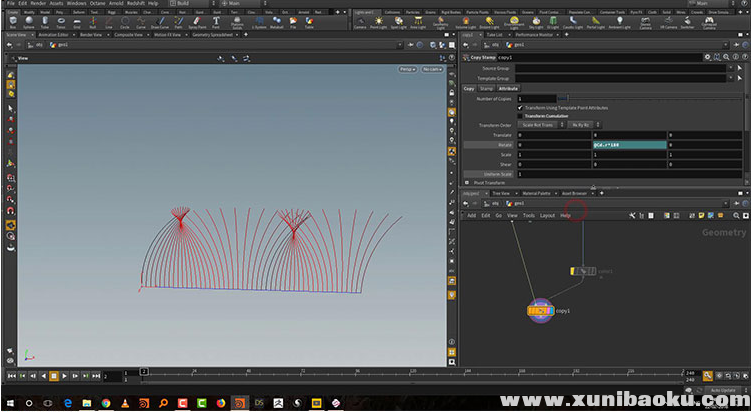This screenshot has height=412, width=753.
Task: Open the Windows menu in menu bar
Action: [x=76, y=4]
